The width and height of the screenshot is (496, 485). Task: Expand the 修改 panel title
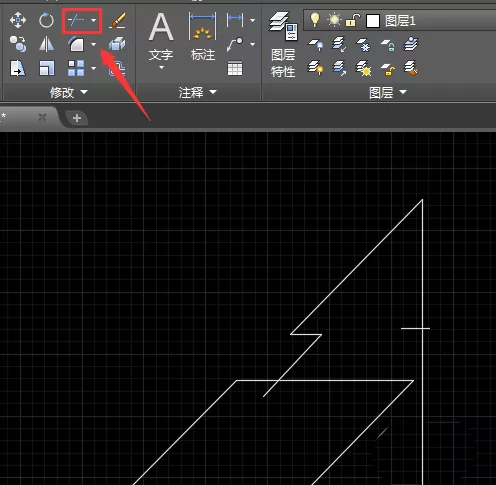click(x=68, y=92)
